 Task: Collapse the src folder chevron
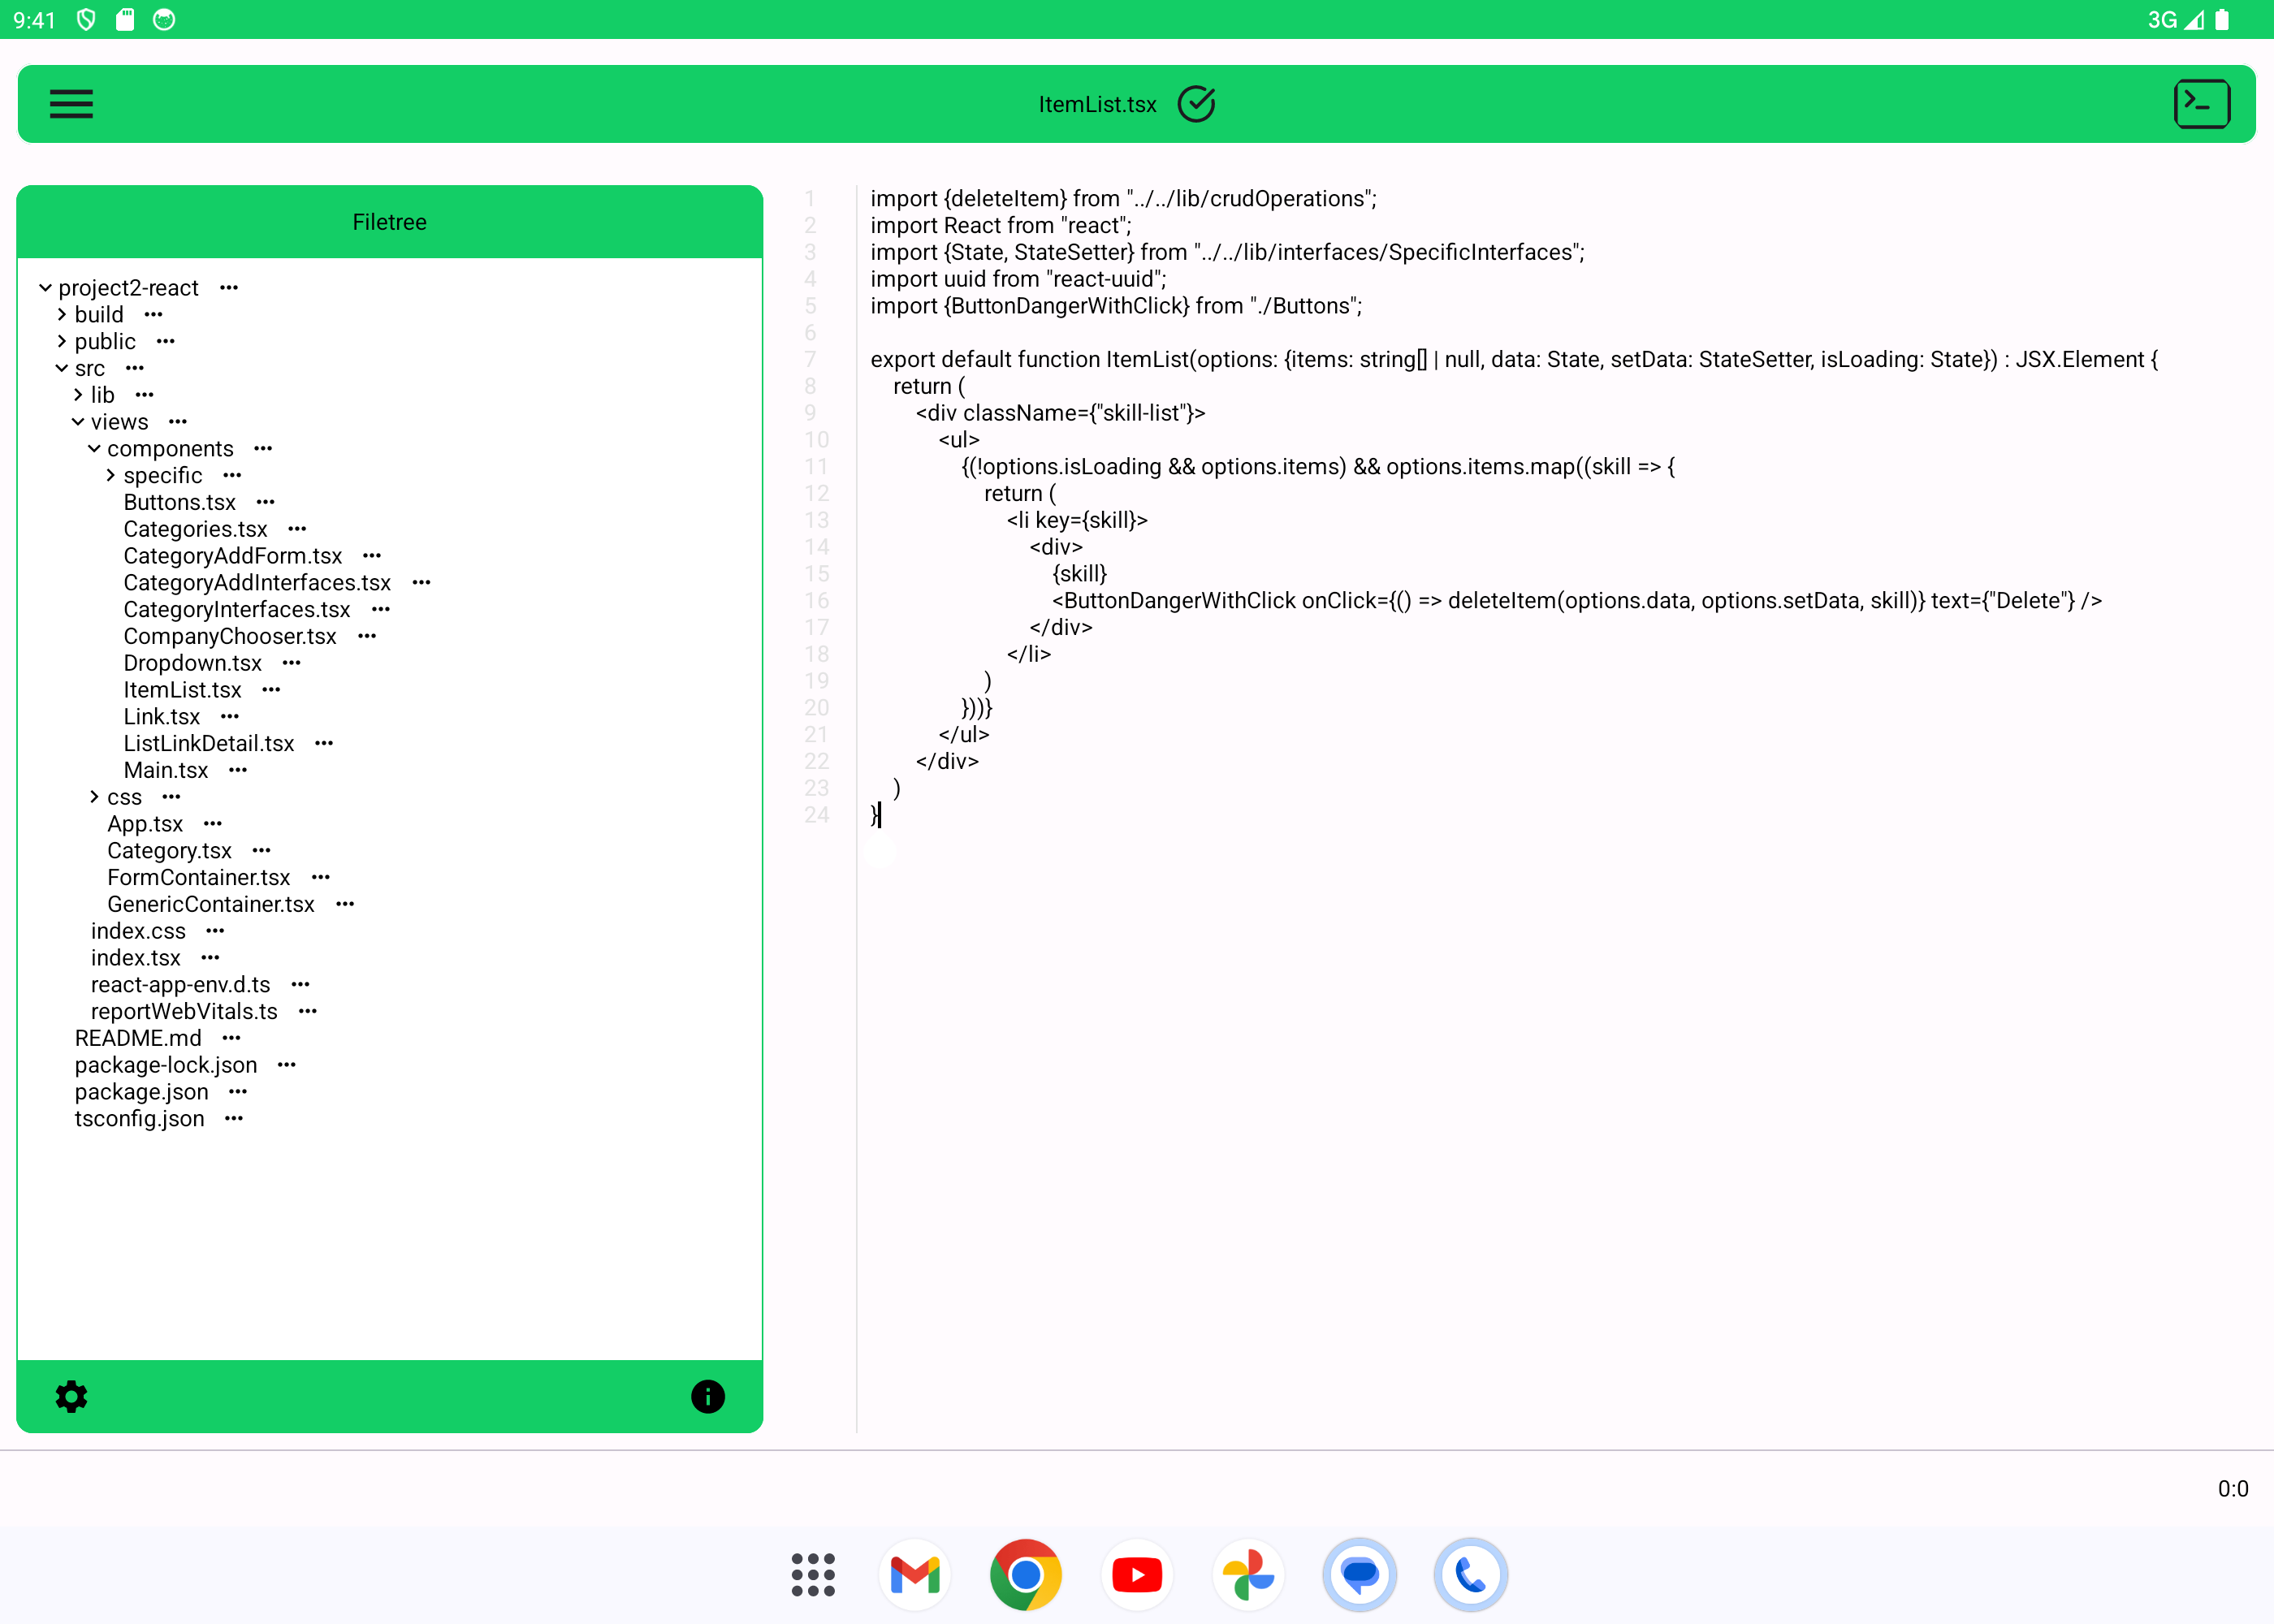62,368
